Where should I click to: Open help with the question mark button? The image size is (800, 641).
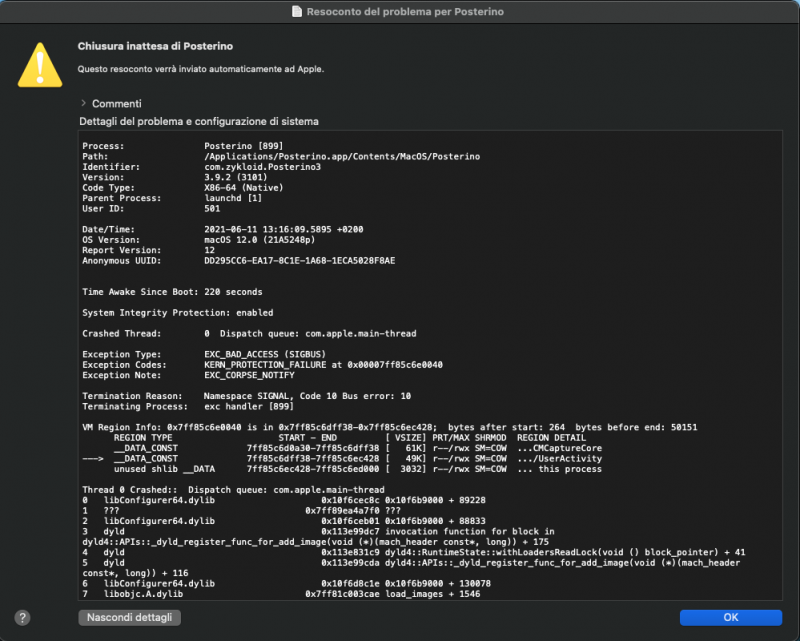coord(22,618)
